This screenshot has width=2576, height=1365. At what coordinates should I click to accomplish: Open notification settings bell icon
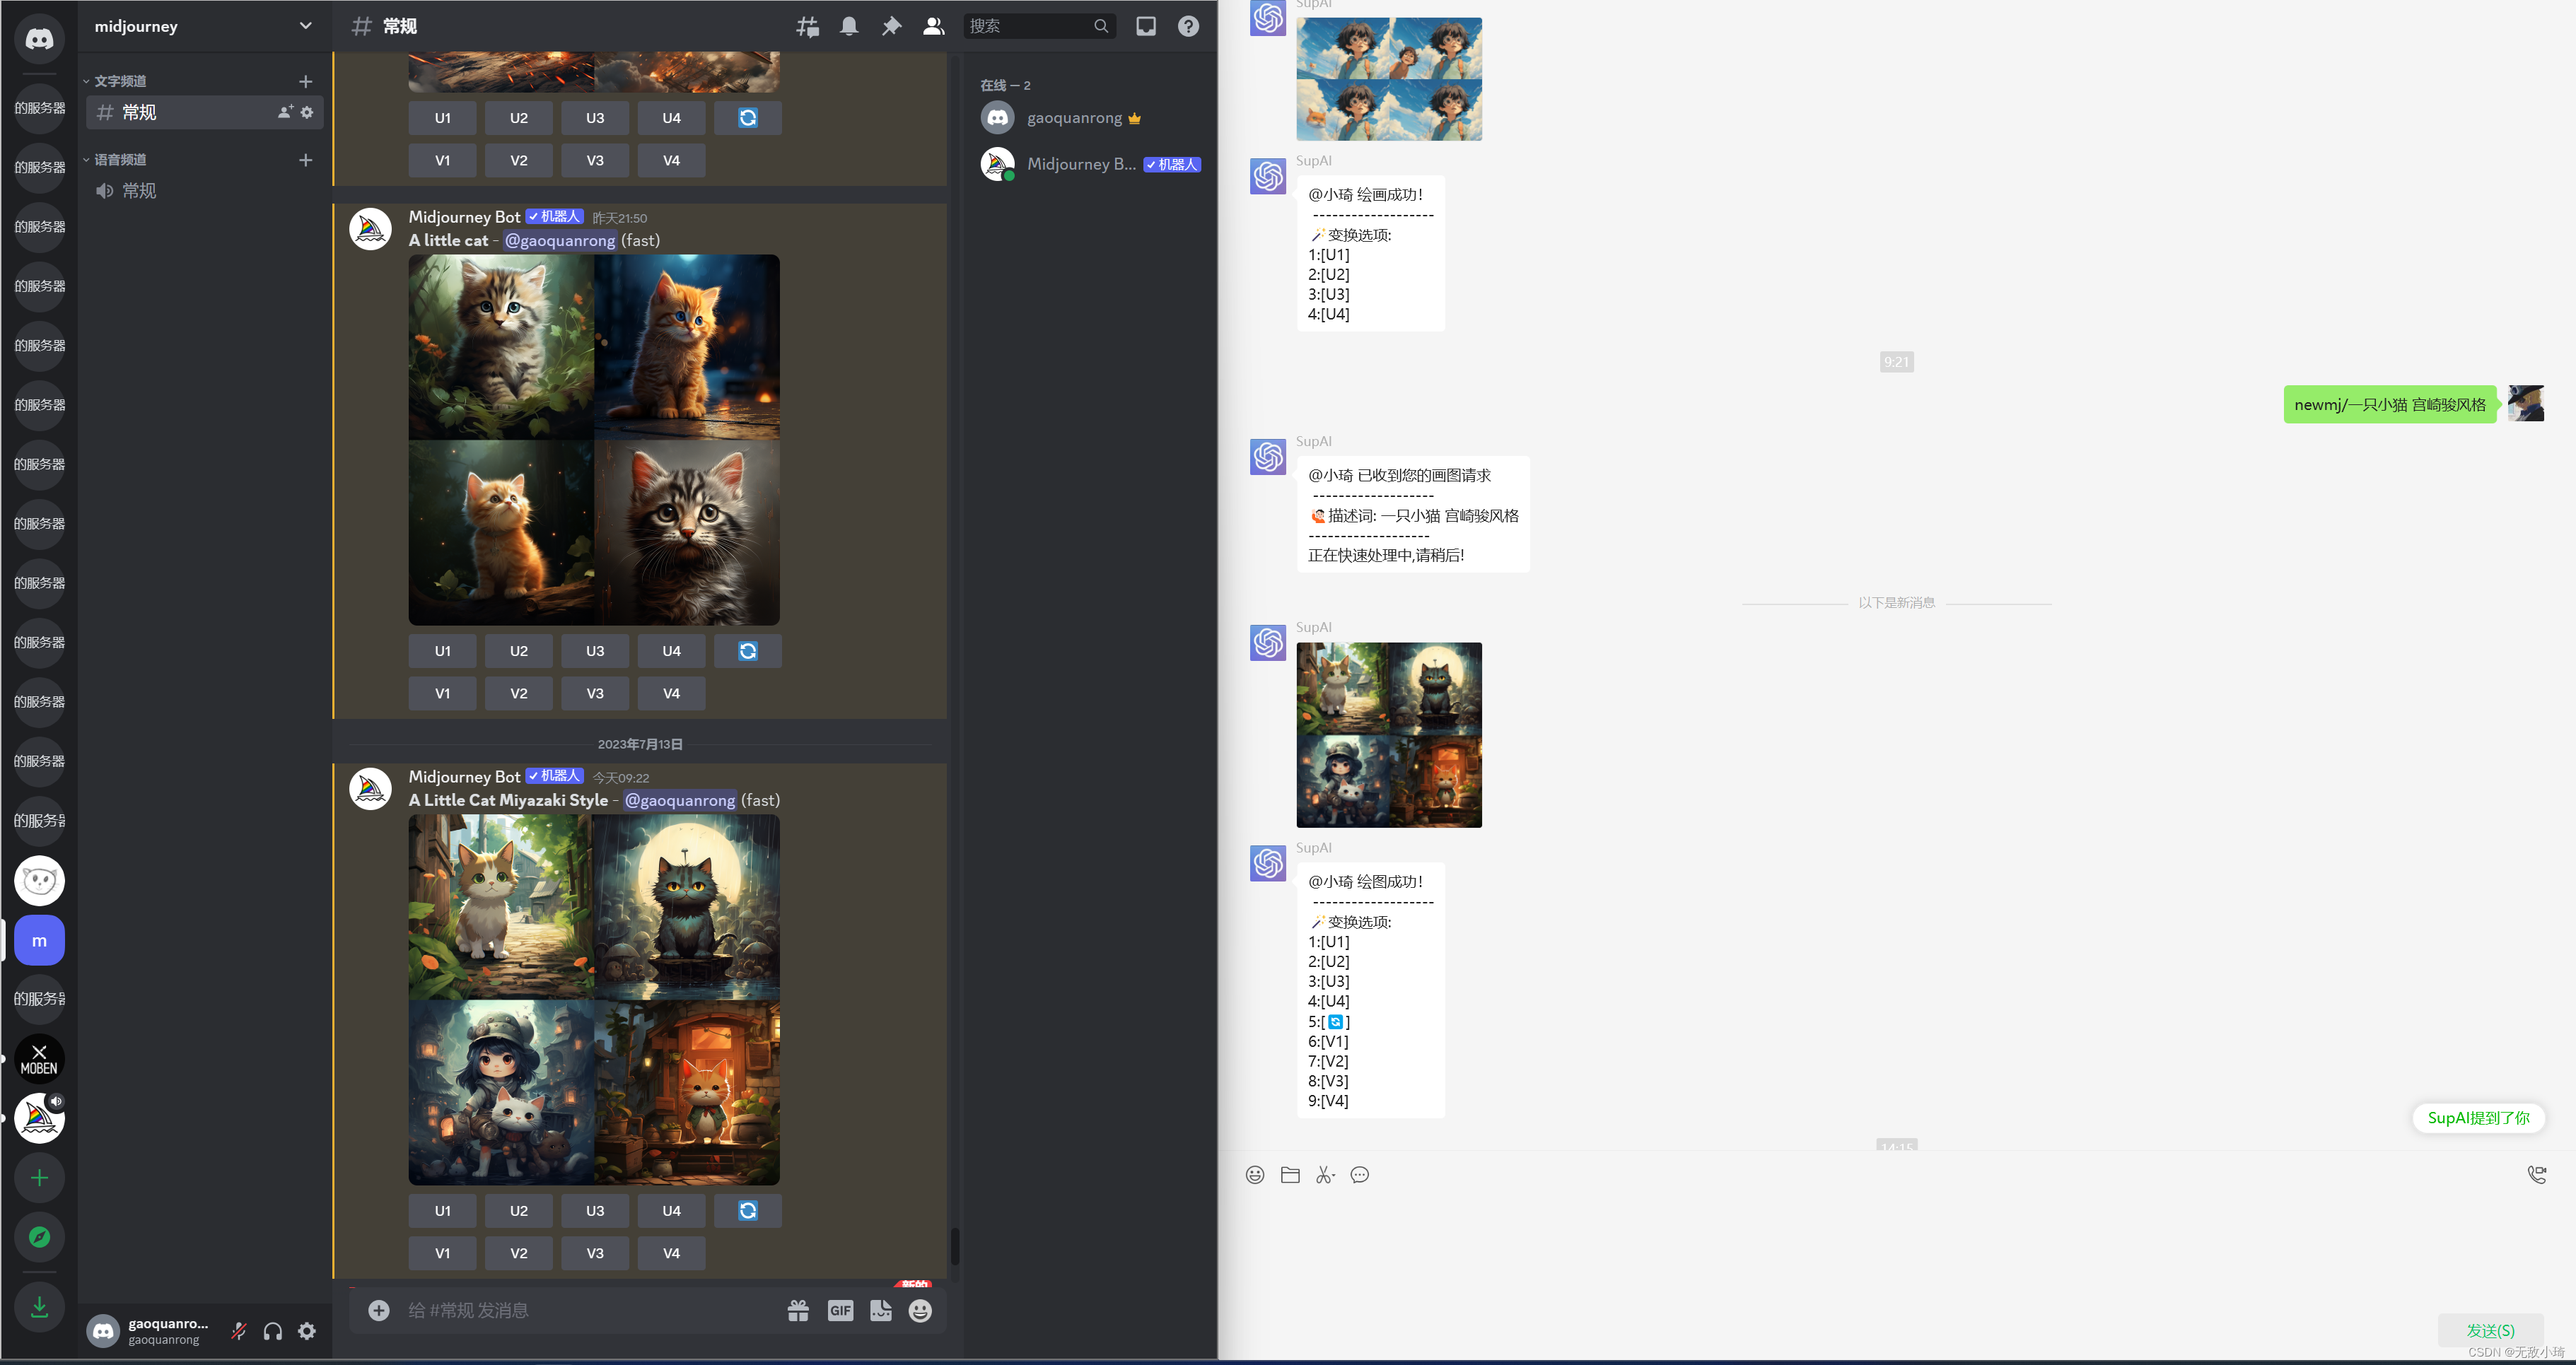(849, 26)
